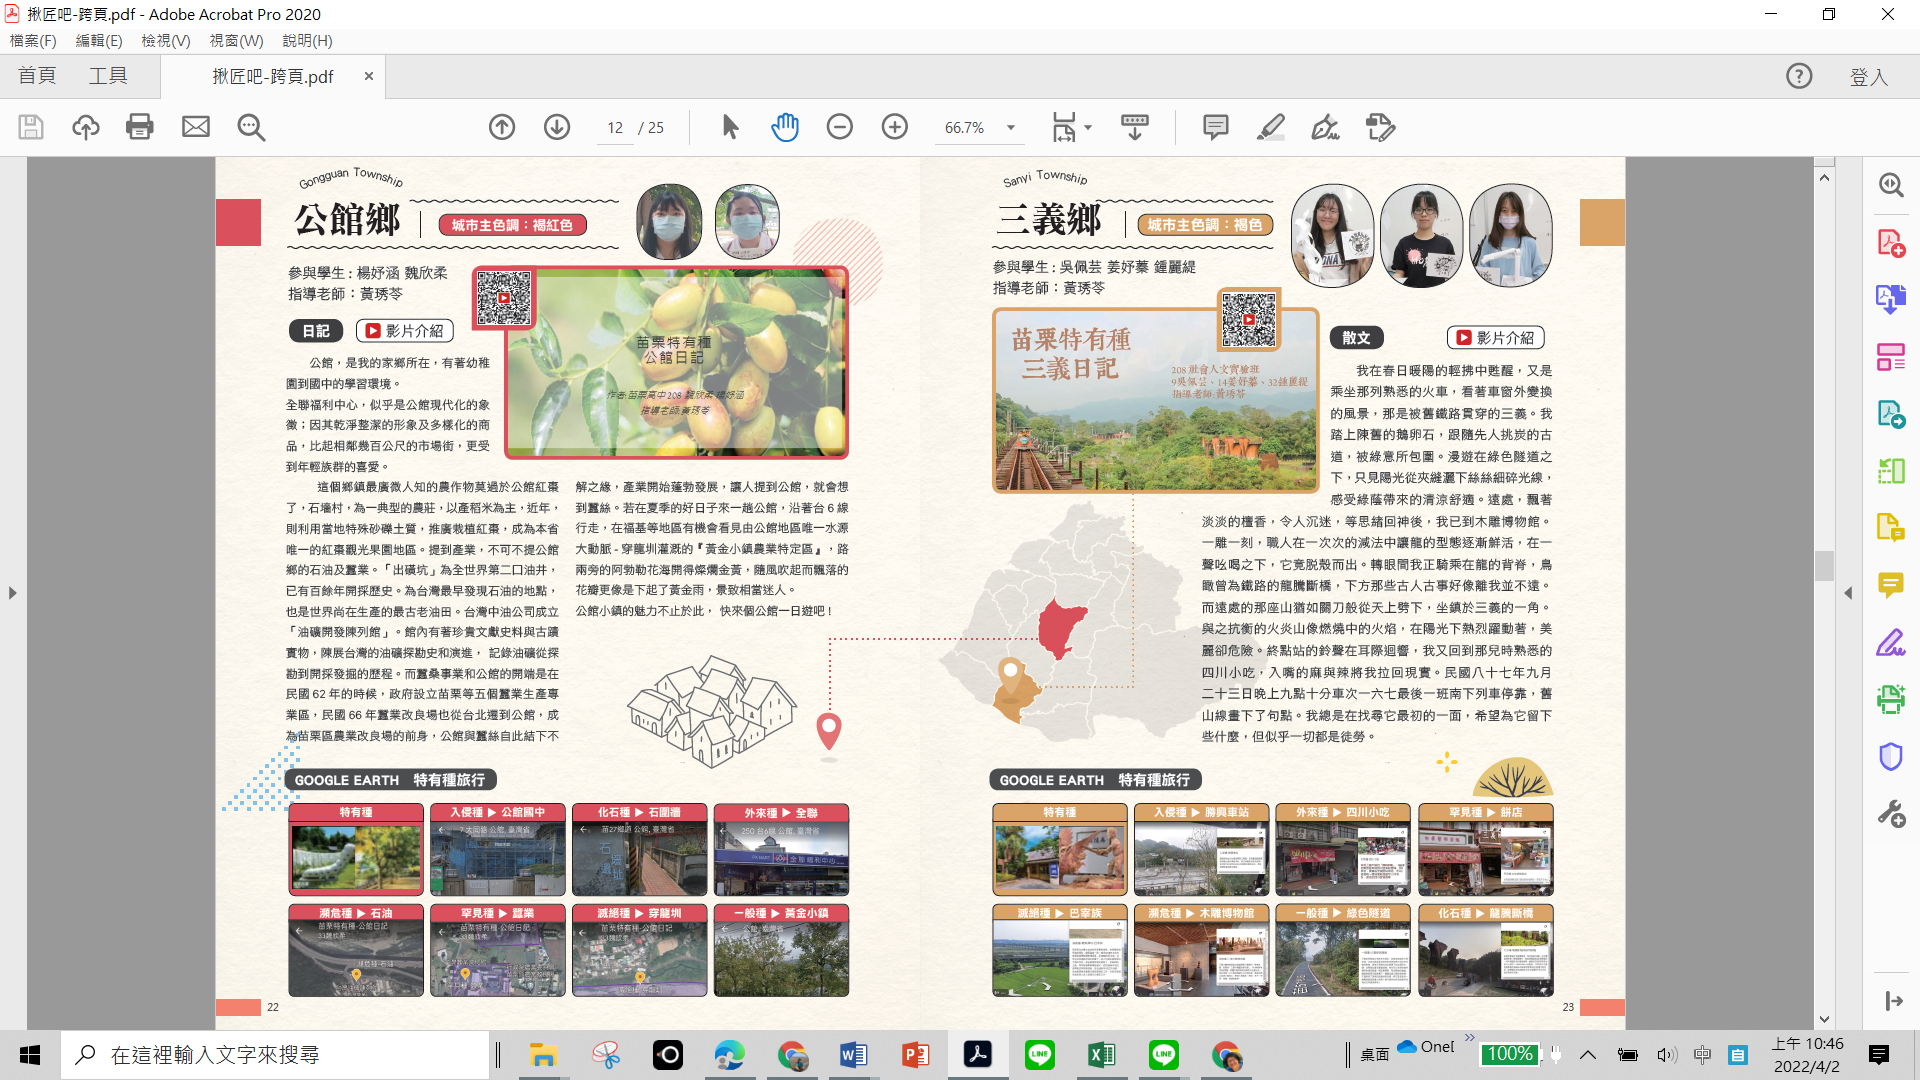Open Combine Files tool in right panel
This screenshot has width=1920, height=1080.
[1891, 299]
